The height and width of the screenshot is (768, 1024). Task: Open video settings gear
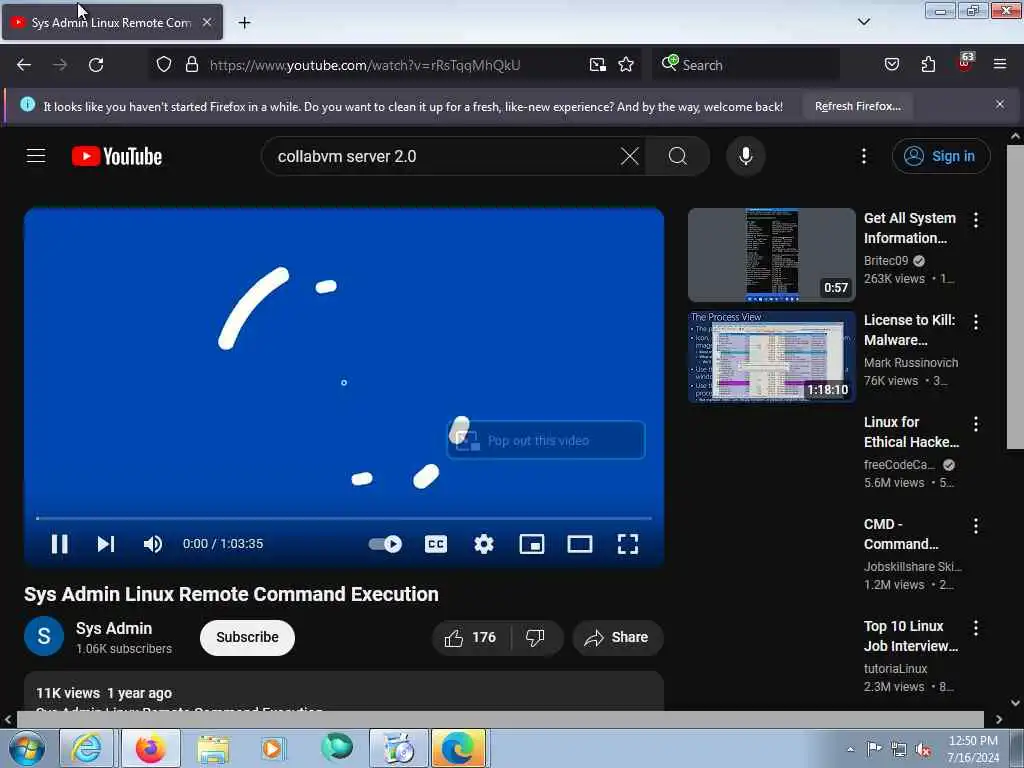(484, 544)
